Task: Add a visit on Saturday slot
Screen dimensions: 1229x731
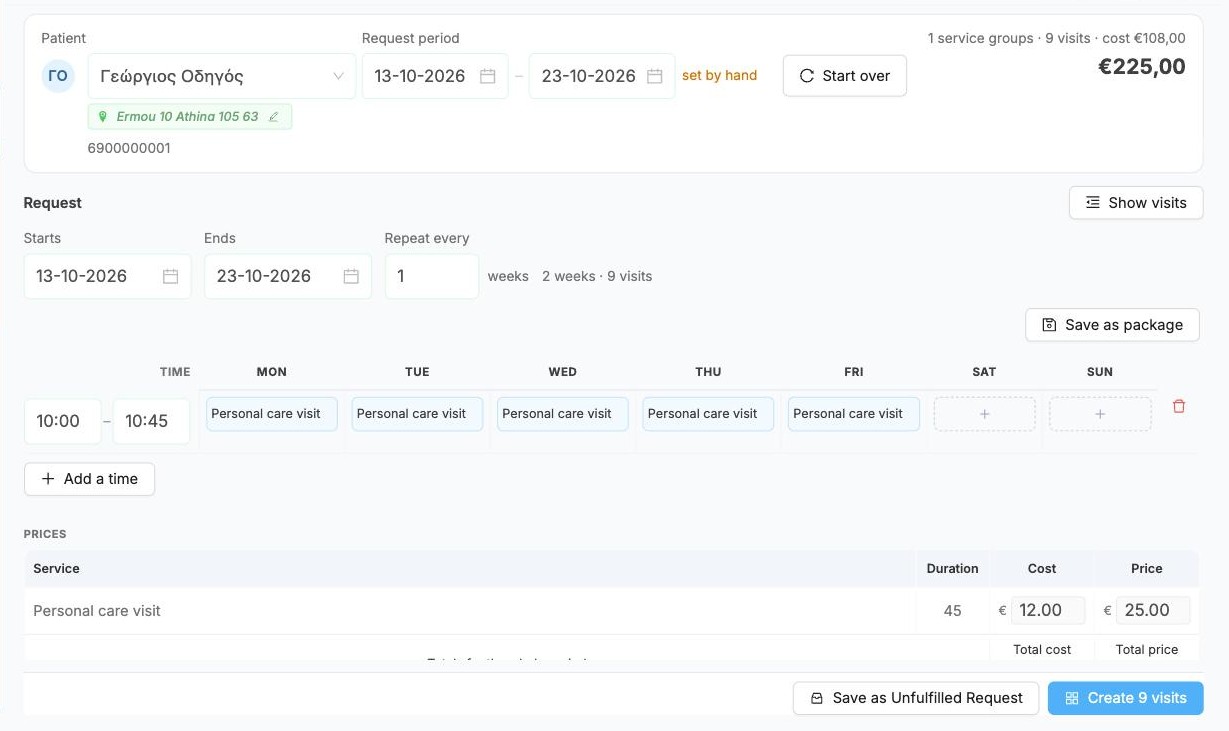Action: 985,414
